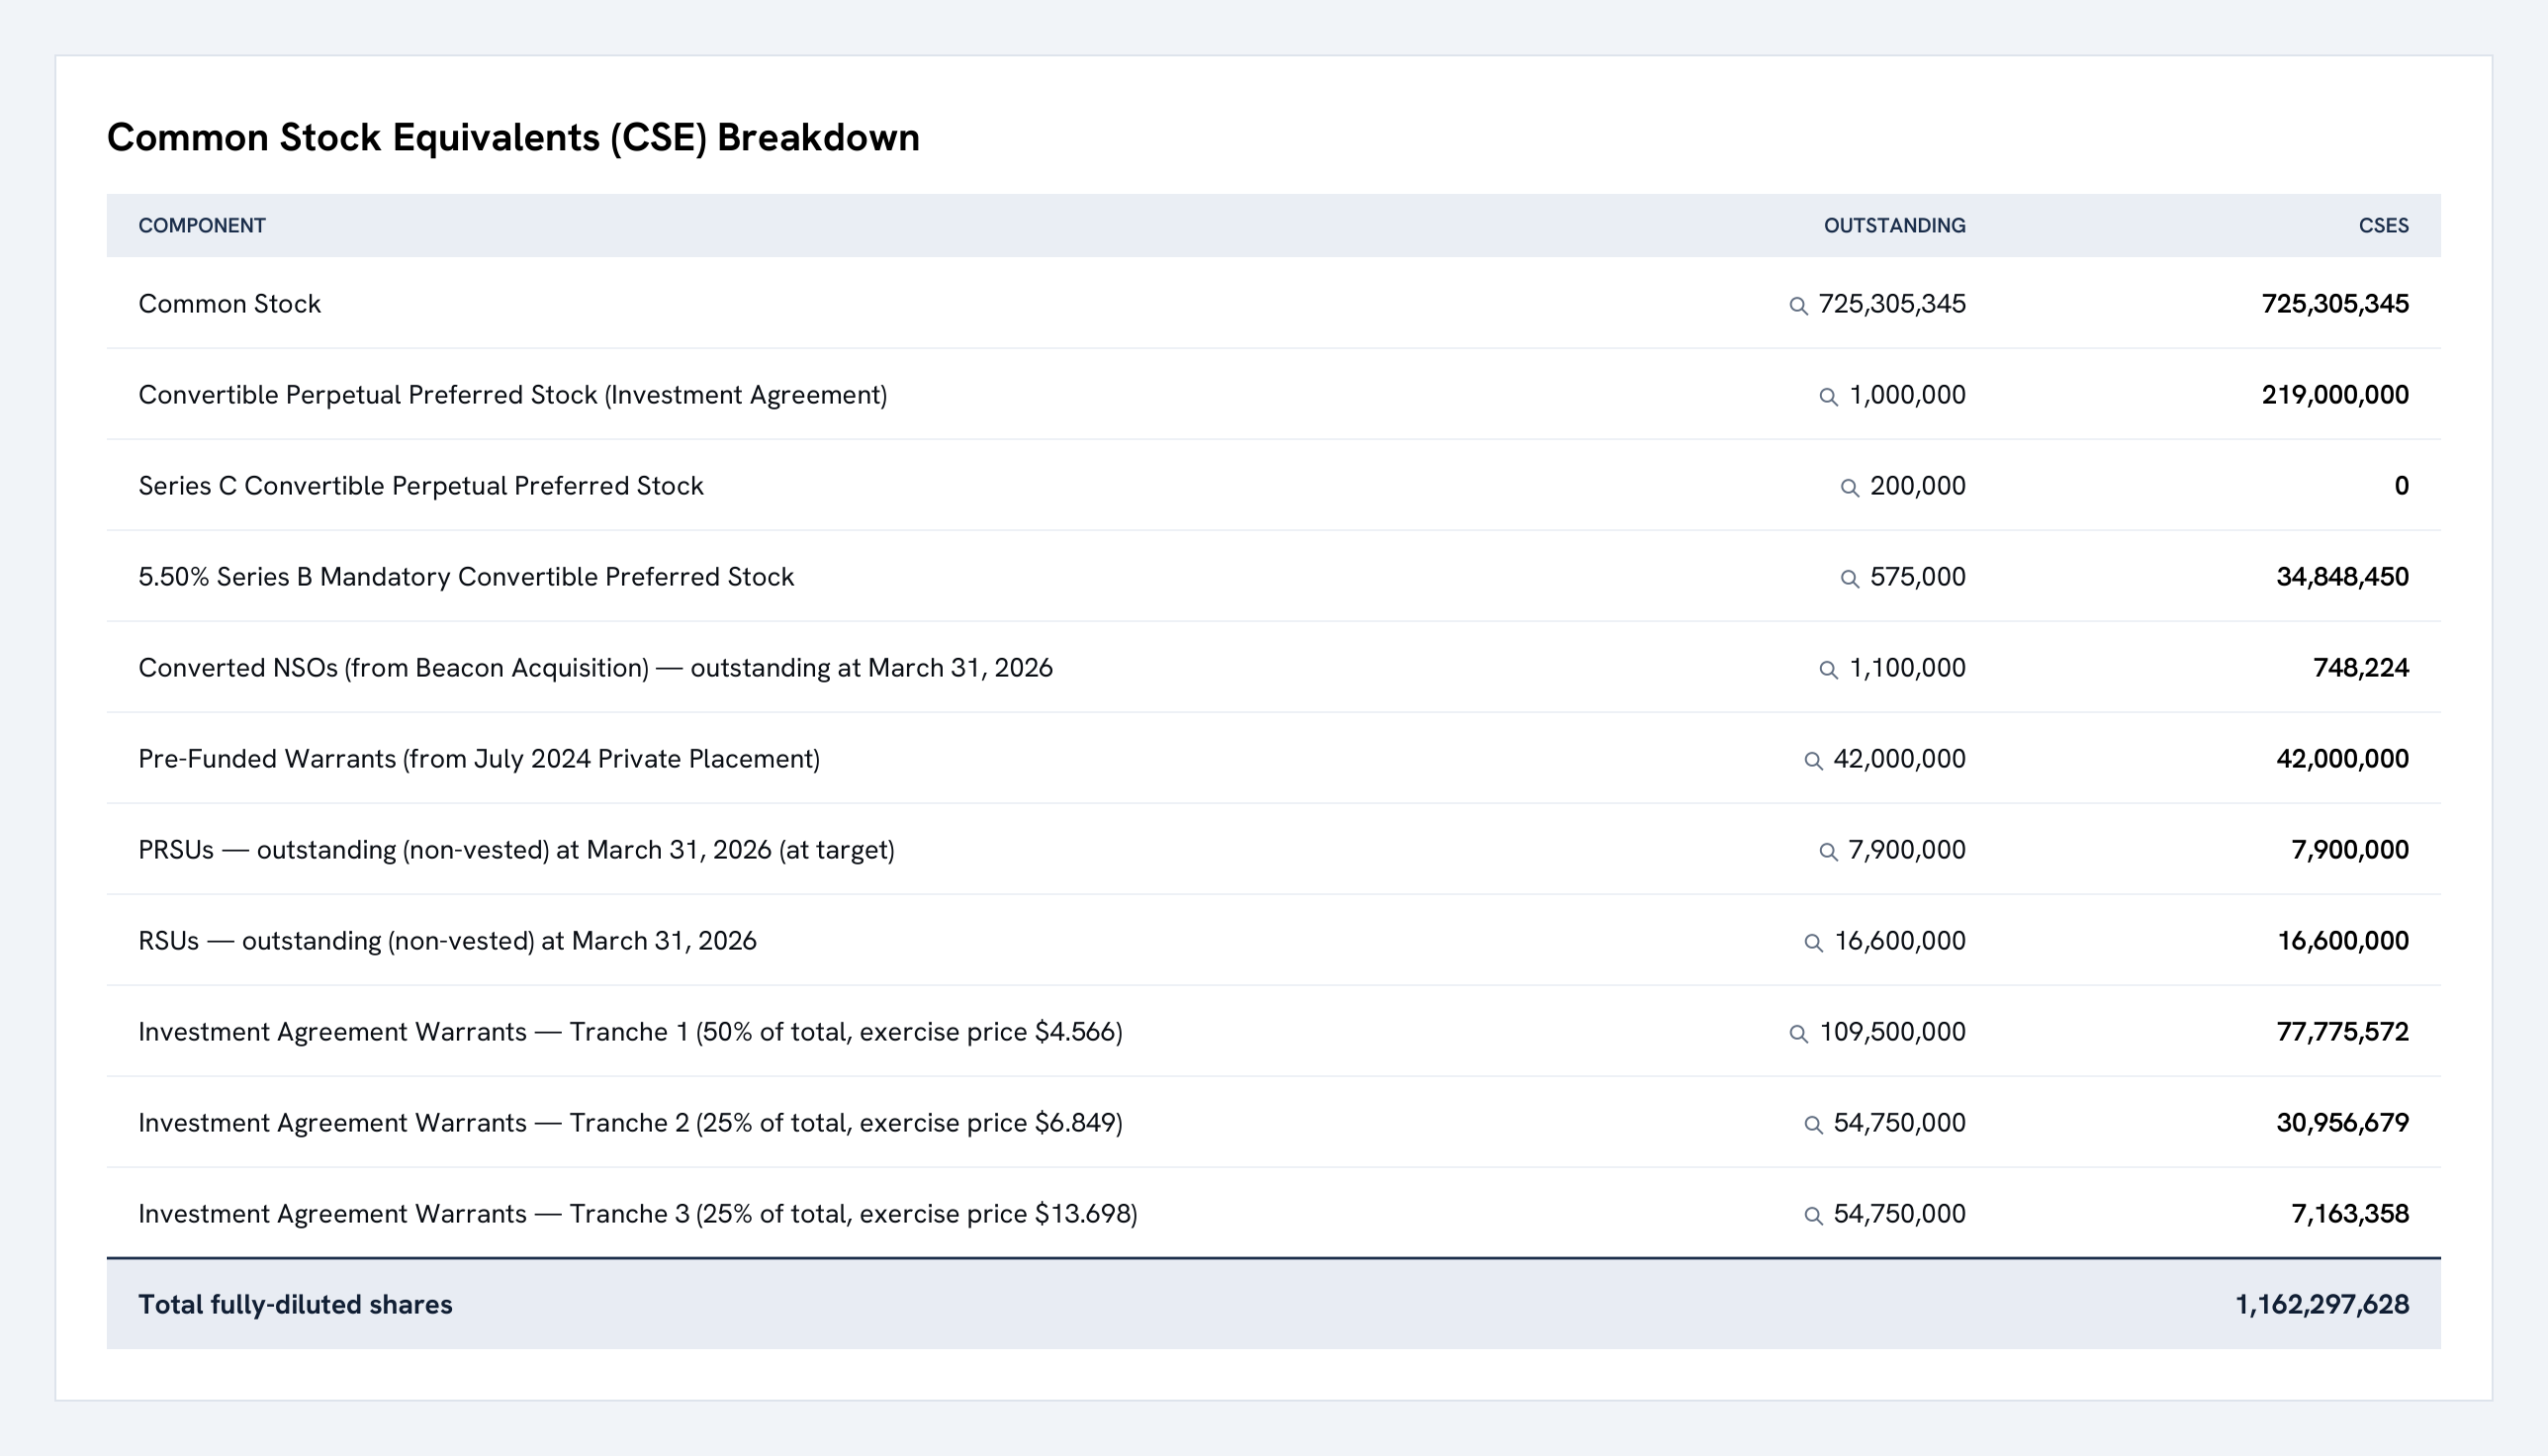2548x1456 pixels.
Task: Select Pre-Funded Warrants (from July 2024 Private Placement)
Action: (479, 759)
